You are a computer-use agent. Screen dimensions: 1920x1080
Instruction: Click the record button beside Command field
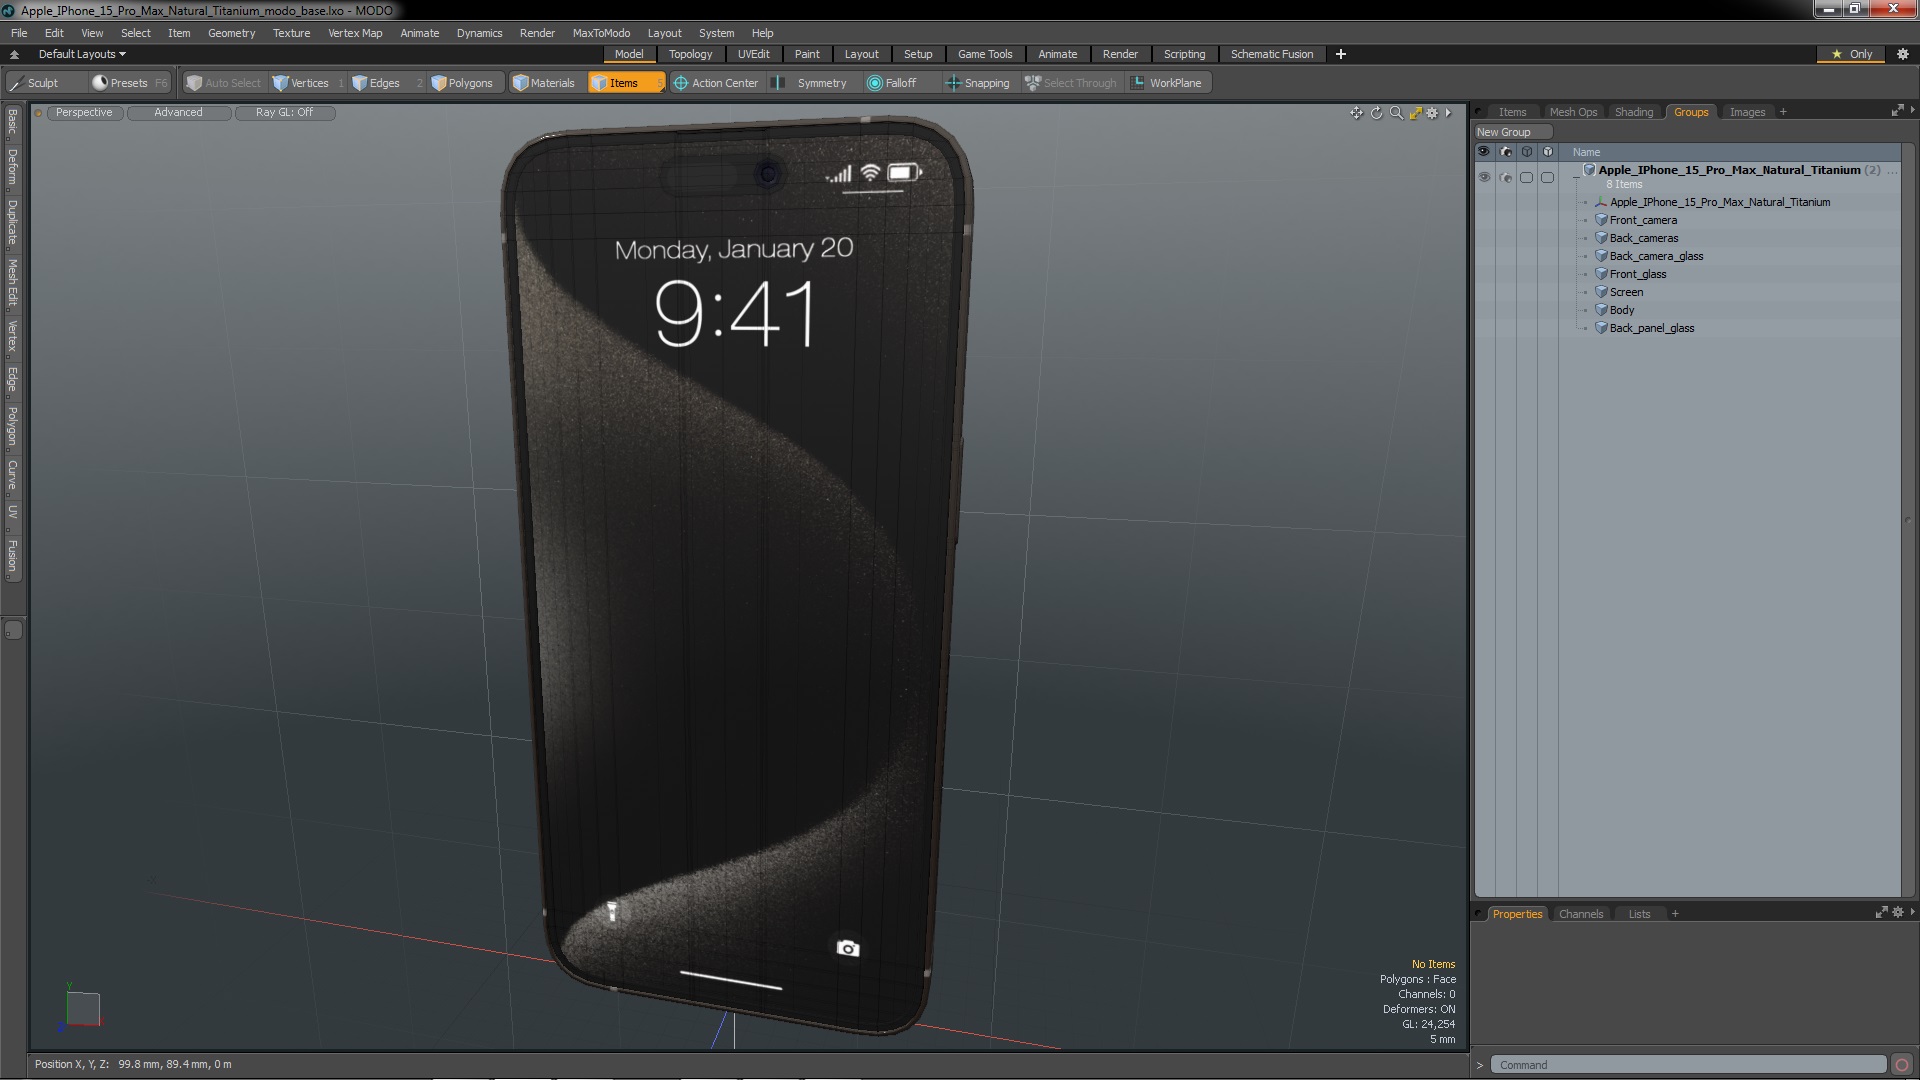point(1902,1065)
